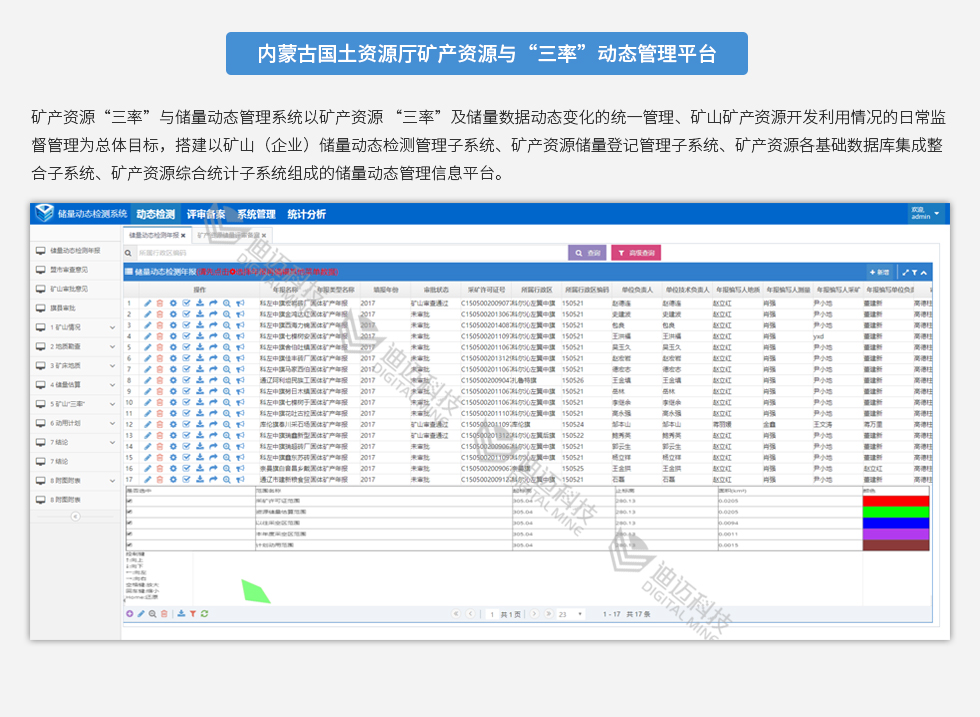This screenshot has height=717, width=980.
Task: Toggle the check-square icon in row 15
Action: 186,457
